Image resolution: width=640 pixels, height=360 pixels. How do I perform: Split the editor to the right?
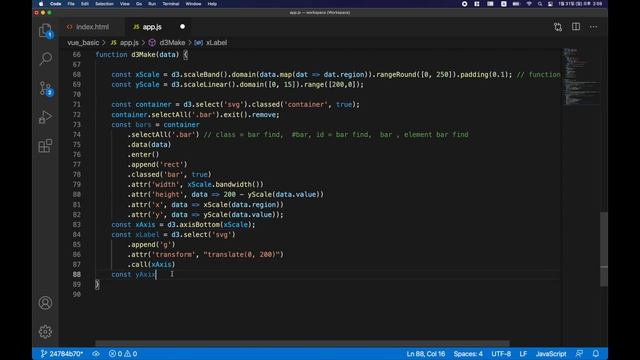[x=576, y=27]
